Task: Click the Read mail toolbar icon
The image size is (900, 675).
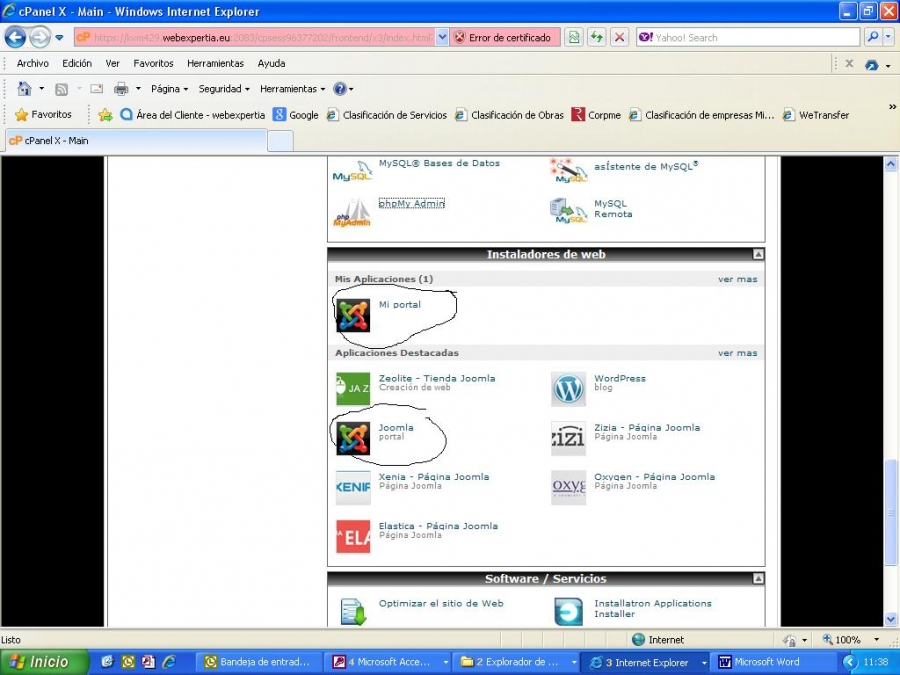Action: (x=96, y=89)
